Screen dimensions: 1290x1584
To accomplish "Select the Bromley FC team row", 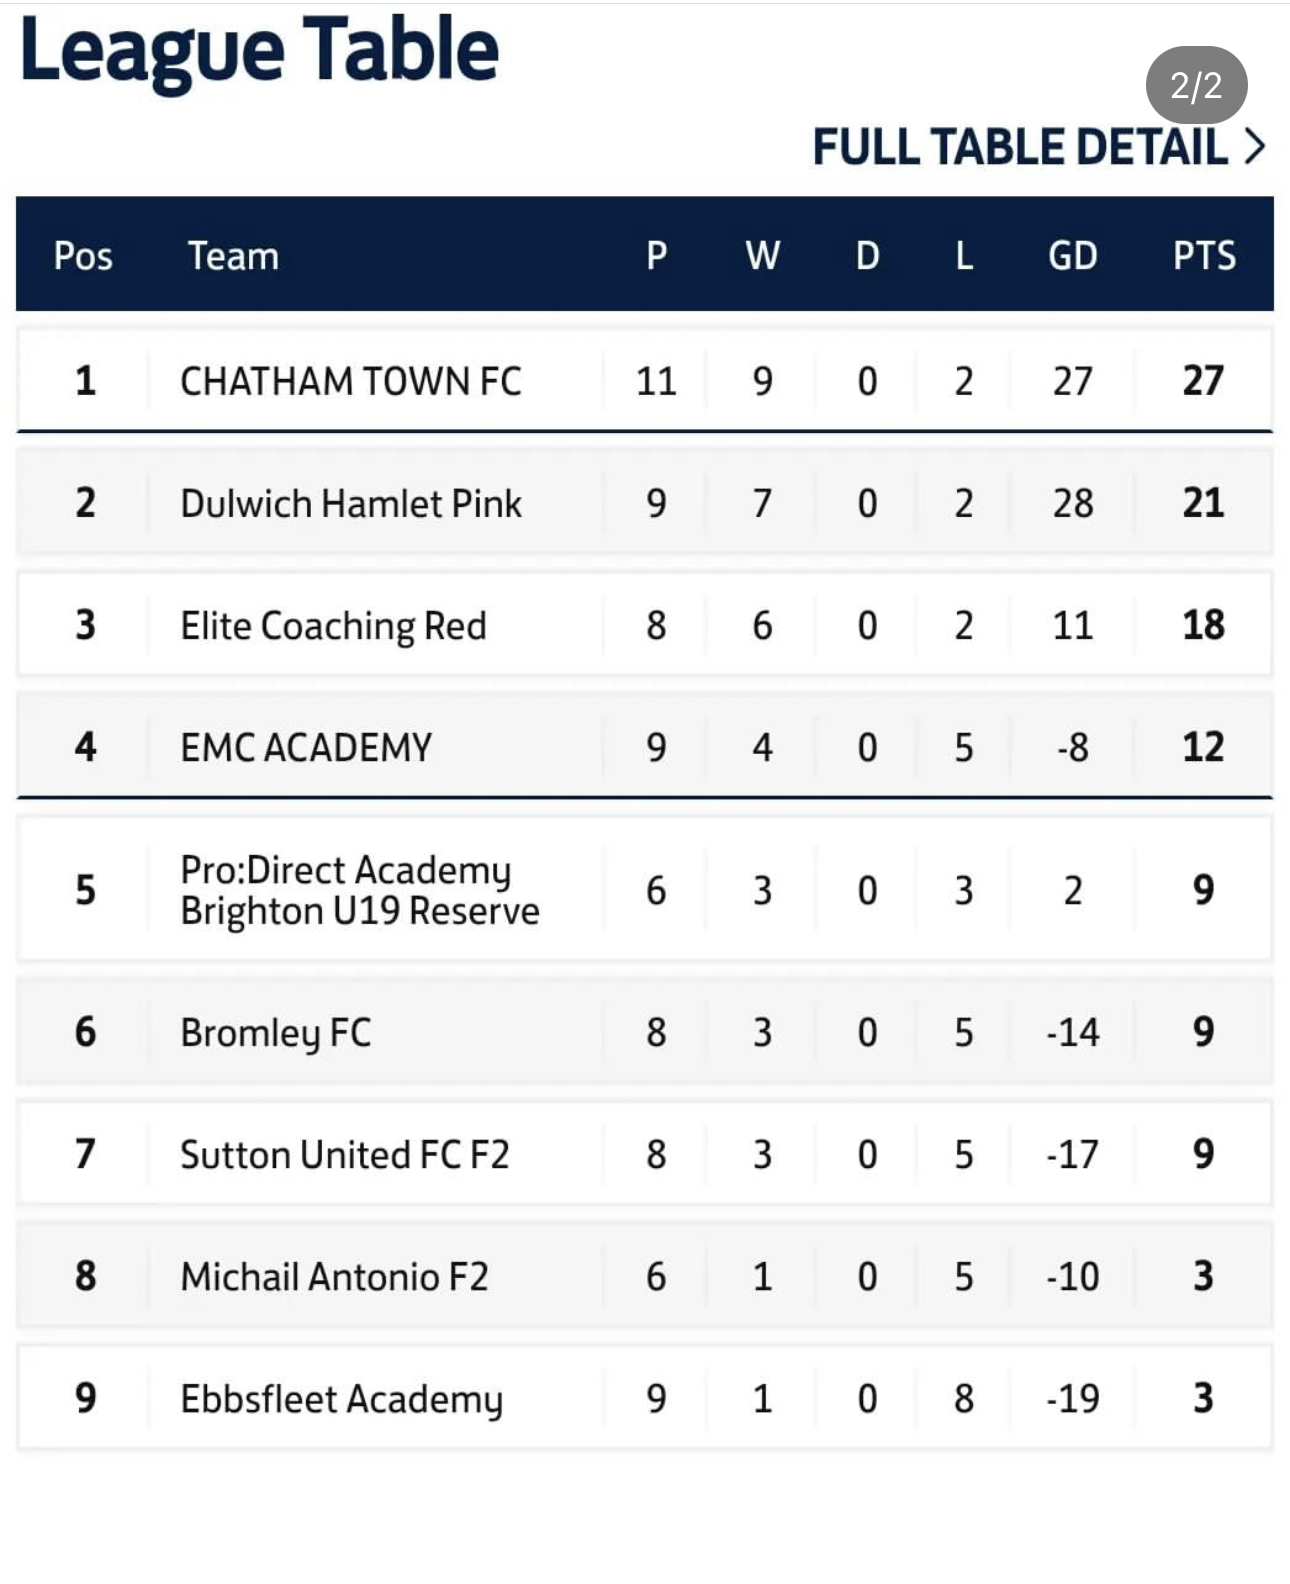I will click(x=275, y=1032).
